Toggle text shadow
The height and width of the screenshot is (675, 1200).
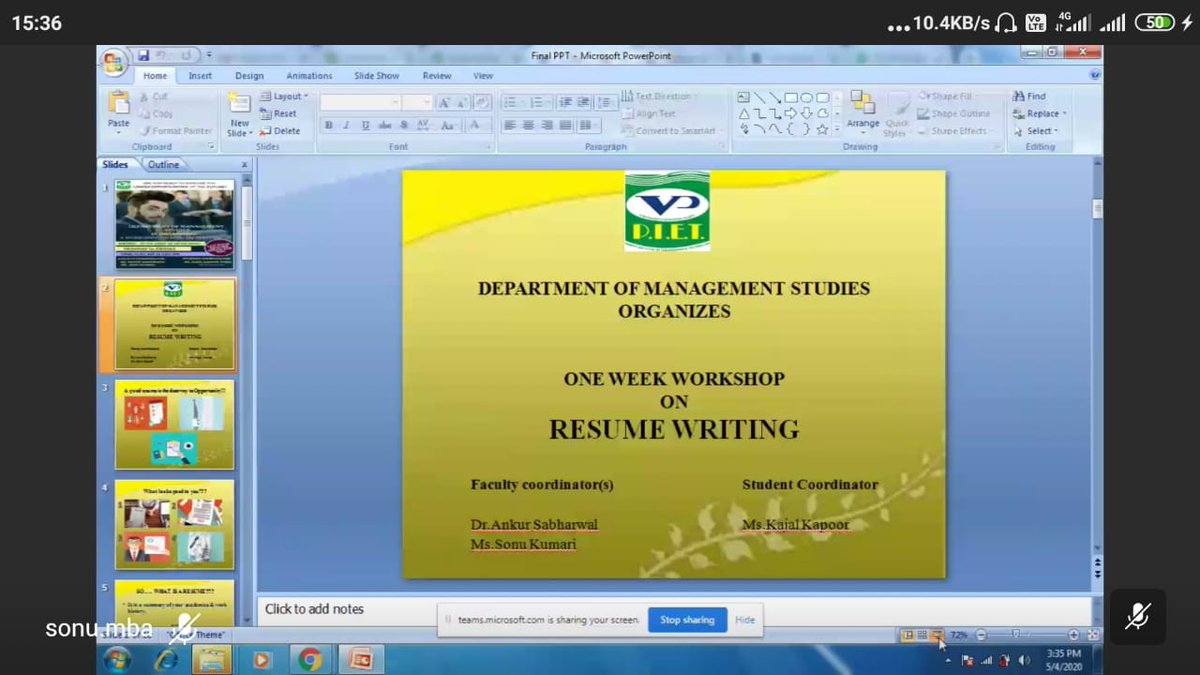(x=404, y=125)
